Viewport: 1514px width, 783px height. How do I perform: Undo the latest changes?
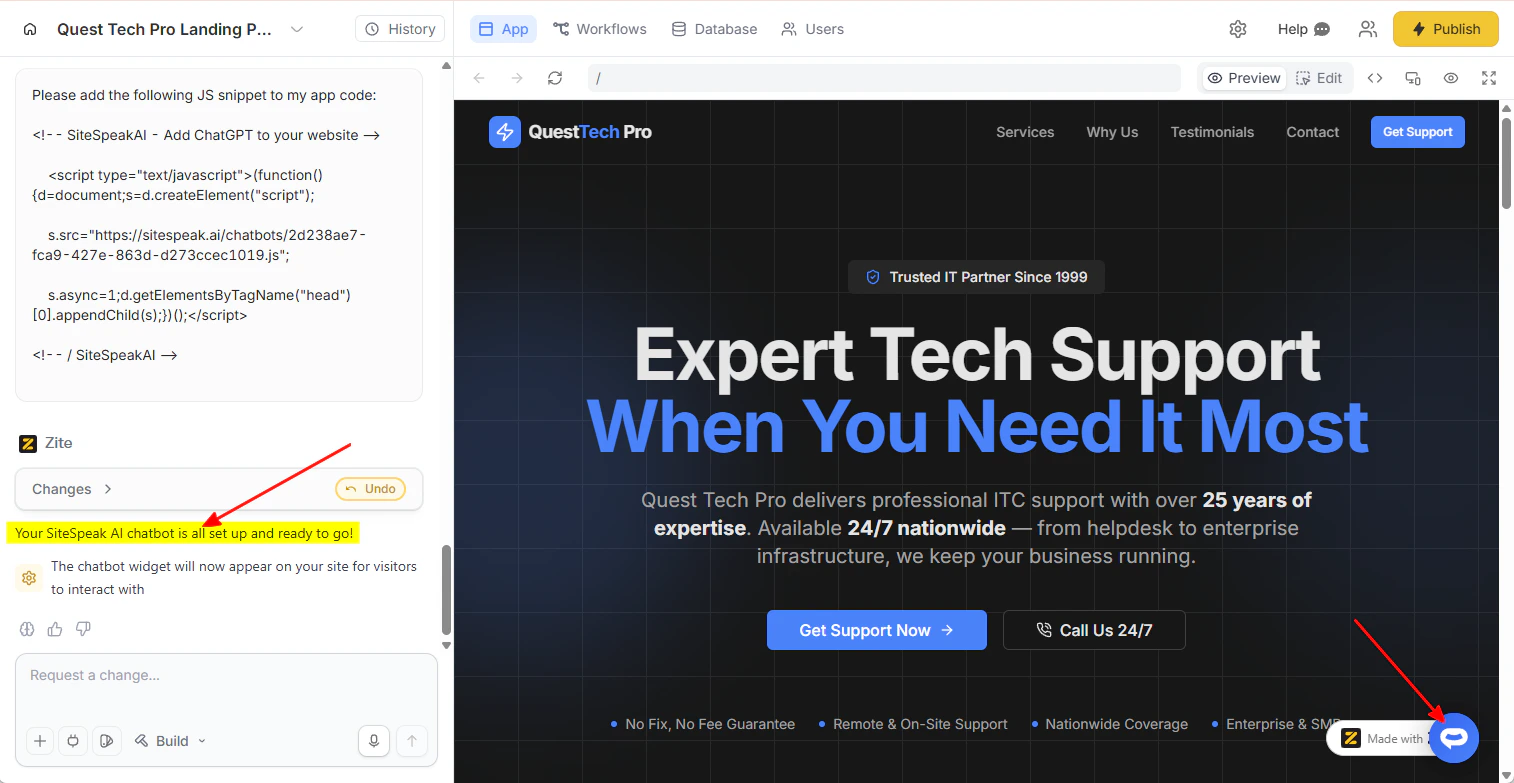(x=370, y=489)
